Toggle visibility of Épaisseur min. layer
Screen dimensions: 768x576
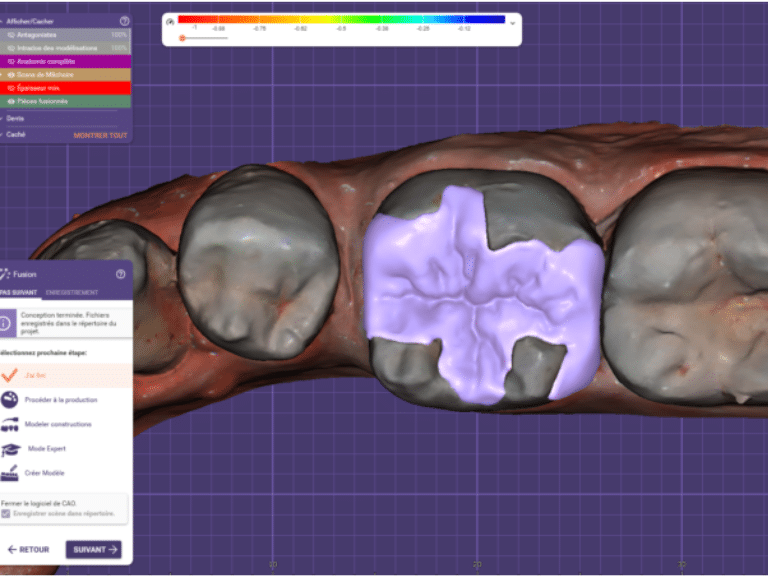[x=11, y=88]
